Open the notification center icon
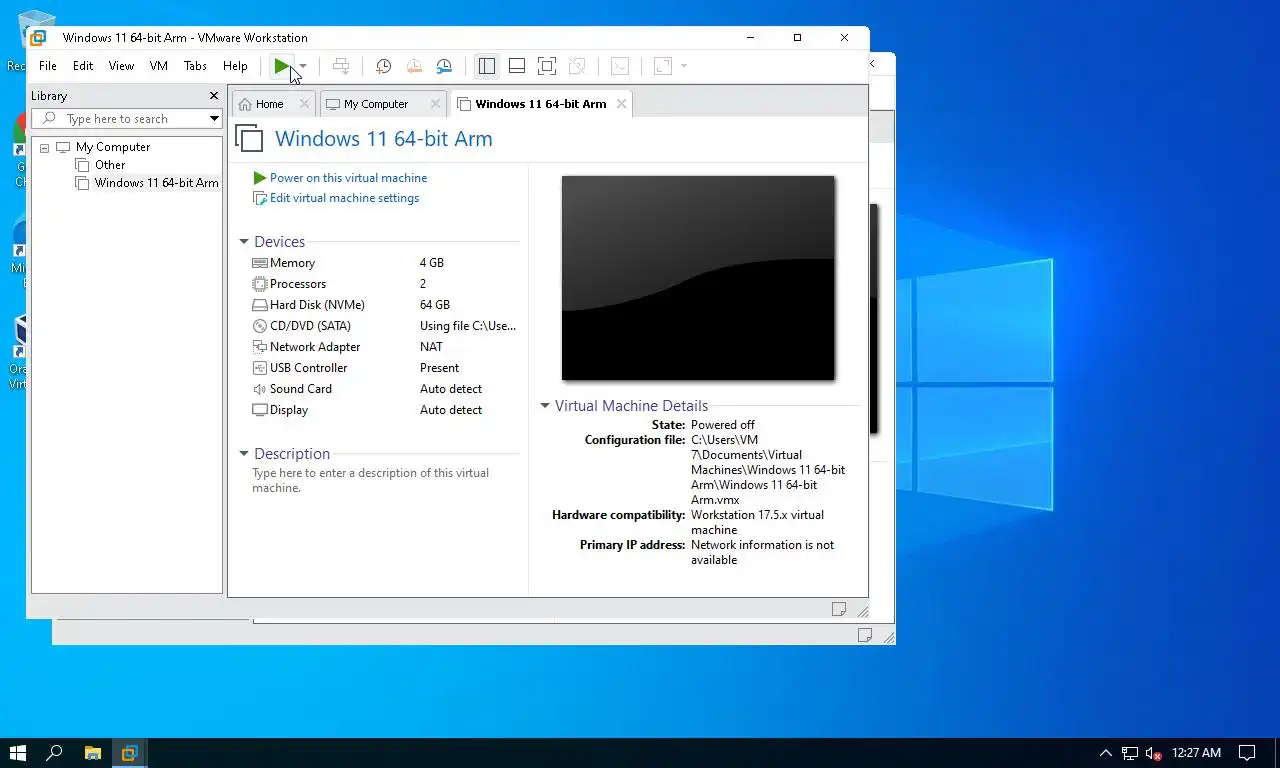 [1247, 753]
